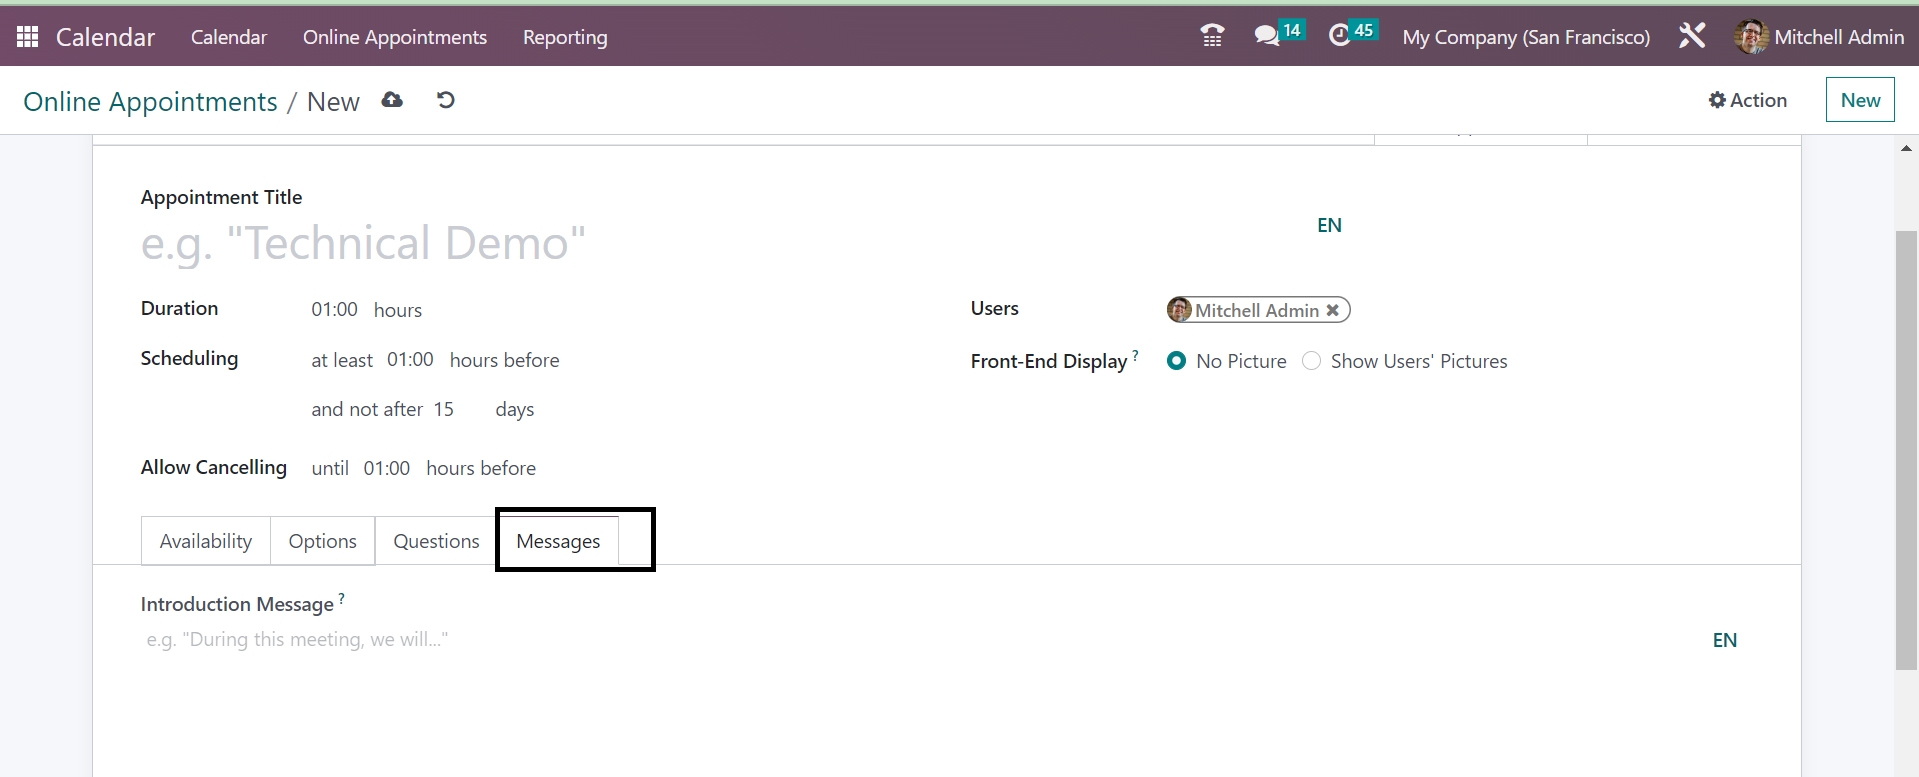Open the conversations chat icon
Screen dimensions: 1919x777
tap(1267, 37)
